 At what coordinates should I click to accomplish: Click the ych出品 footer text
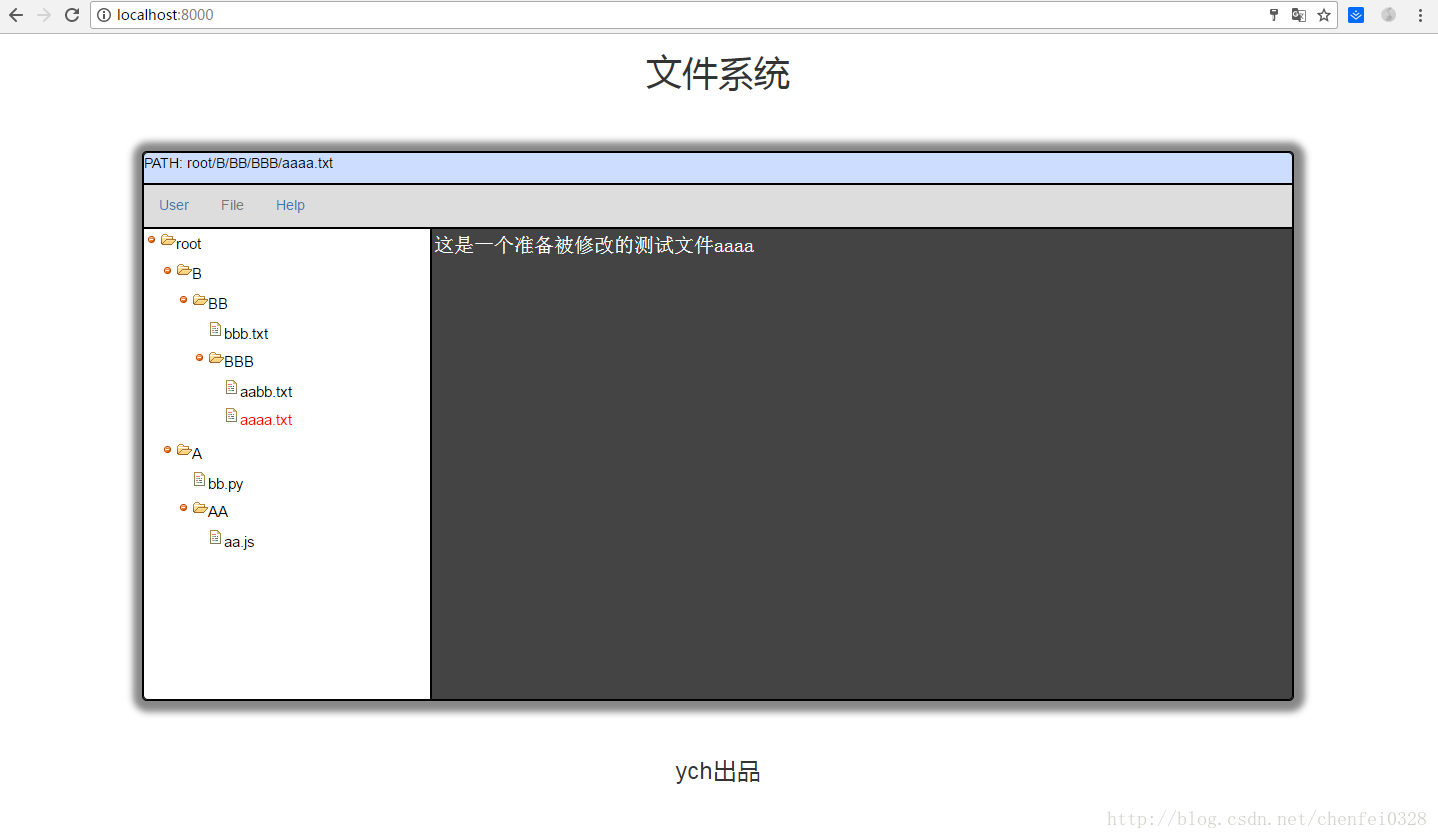point(718,771)
